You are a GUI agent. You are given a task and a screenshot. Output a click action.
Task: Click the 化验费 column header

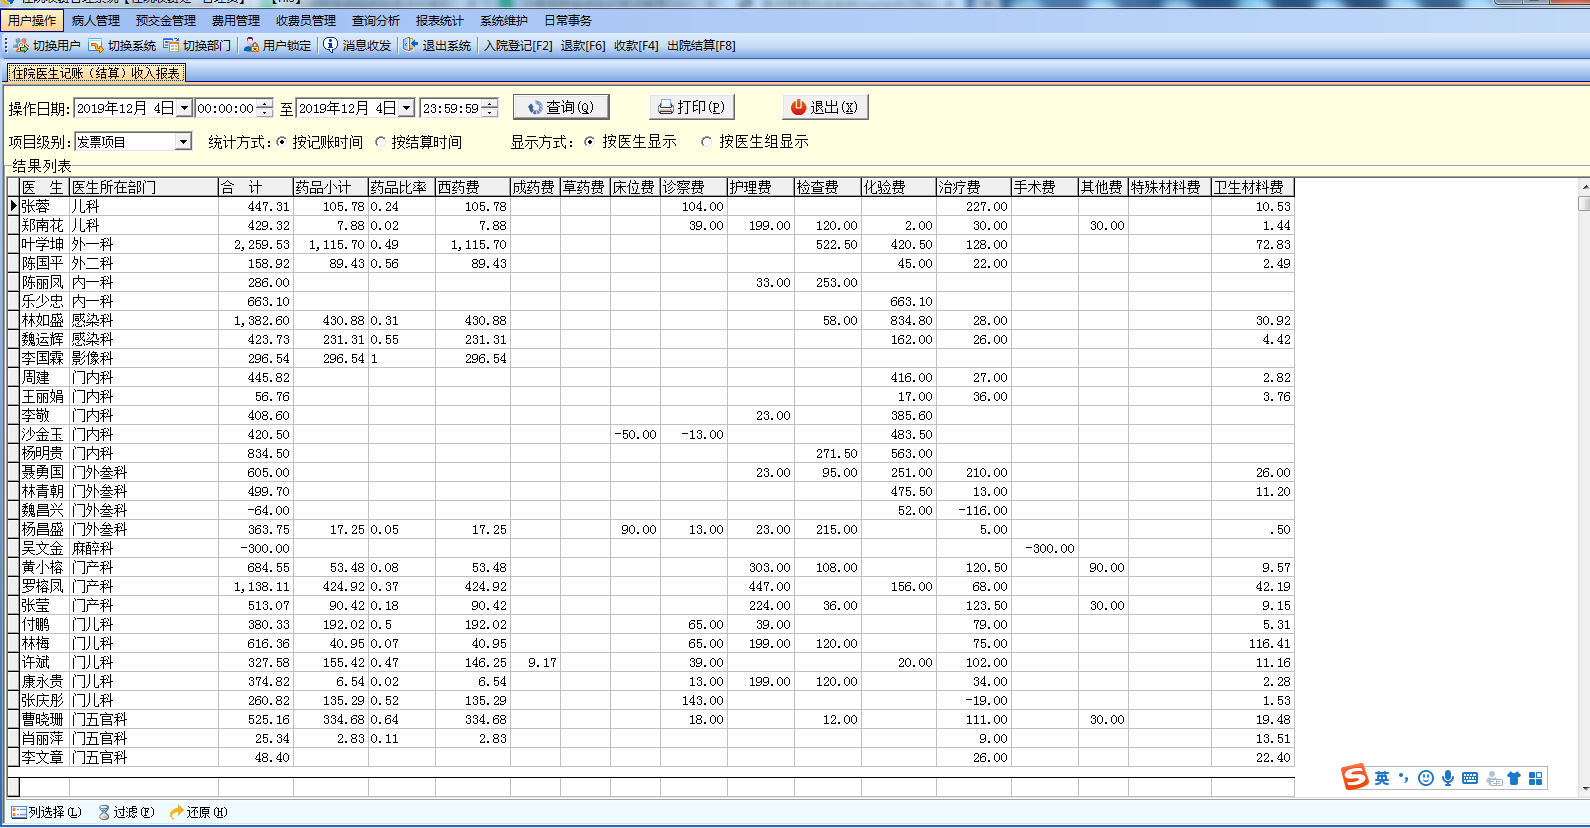(x=899, y=187)
